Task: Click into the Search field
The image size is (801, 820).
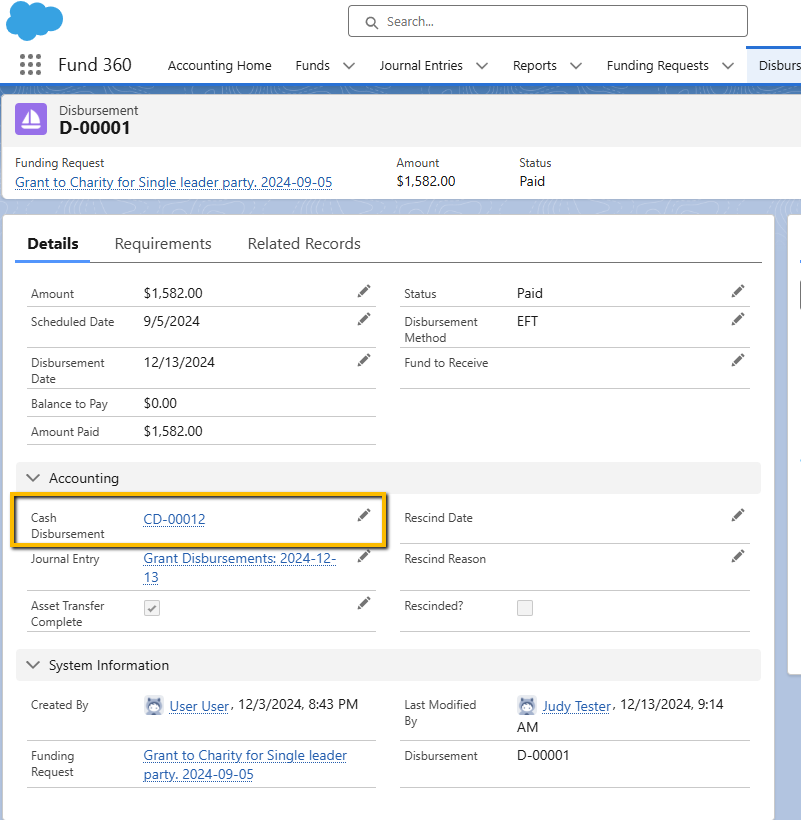Action: (548, 21)
